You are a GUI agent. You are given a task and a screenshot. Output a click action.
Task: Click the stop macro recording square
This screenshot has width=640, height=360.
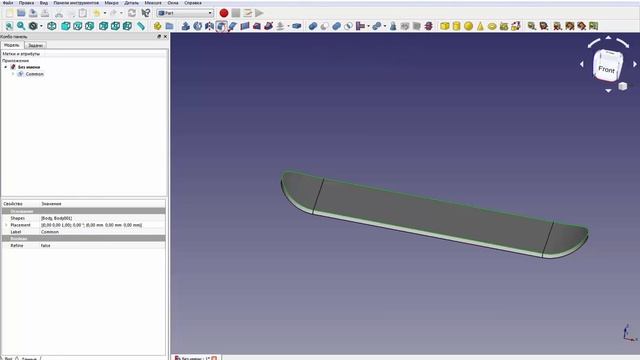click(236, 13)
